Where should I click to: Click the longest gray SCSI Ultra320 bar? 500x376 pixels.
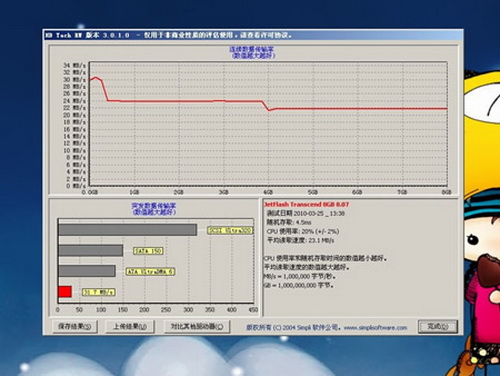[127, 230]
